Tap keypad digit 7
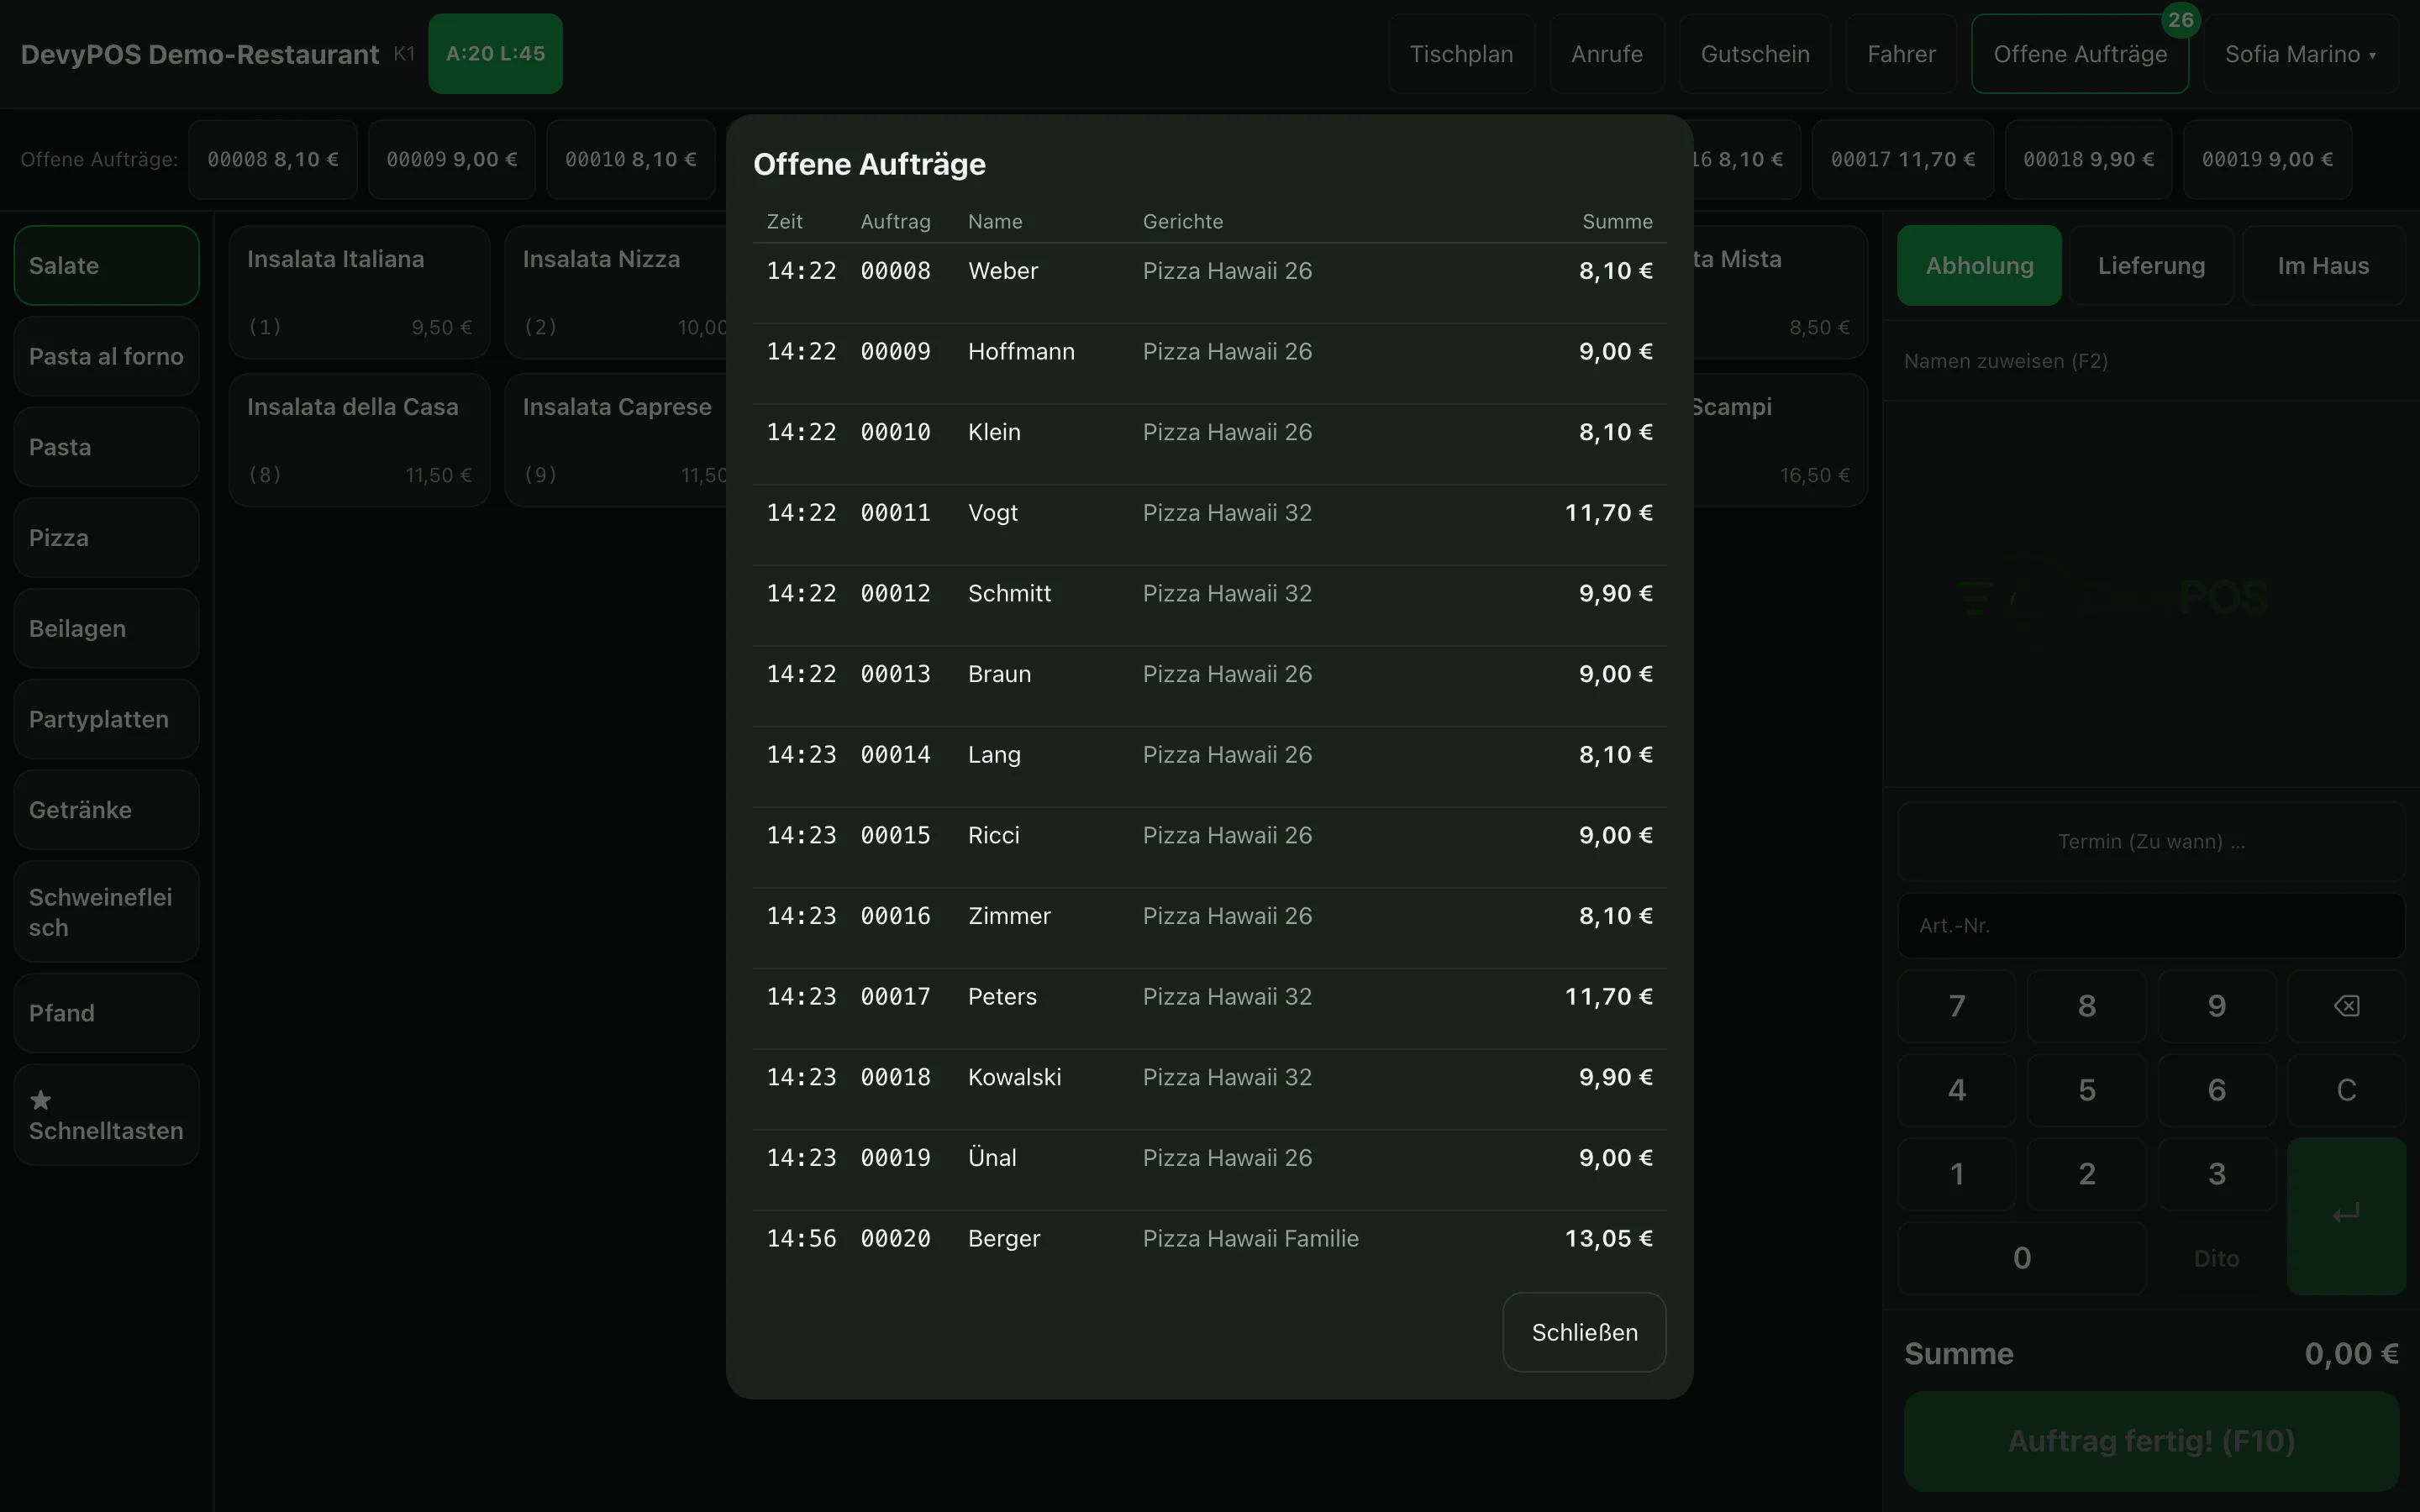The width and height of the screenshot is (2420, 1512). 1956,1006
